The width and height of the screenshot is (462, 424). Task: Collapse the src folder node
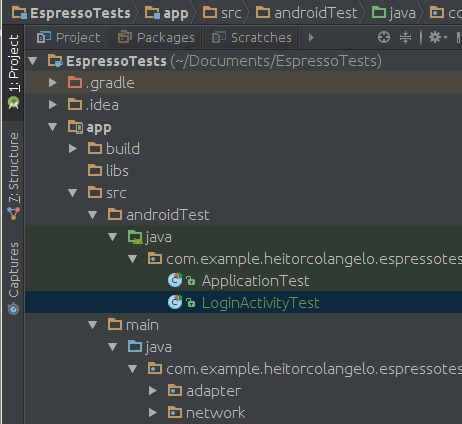tap(73, 193)
